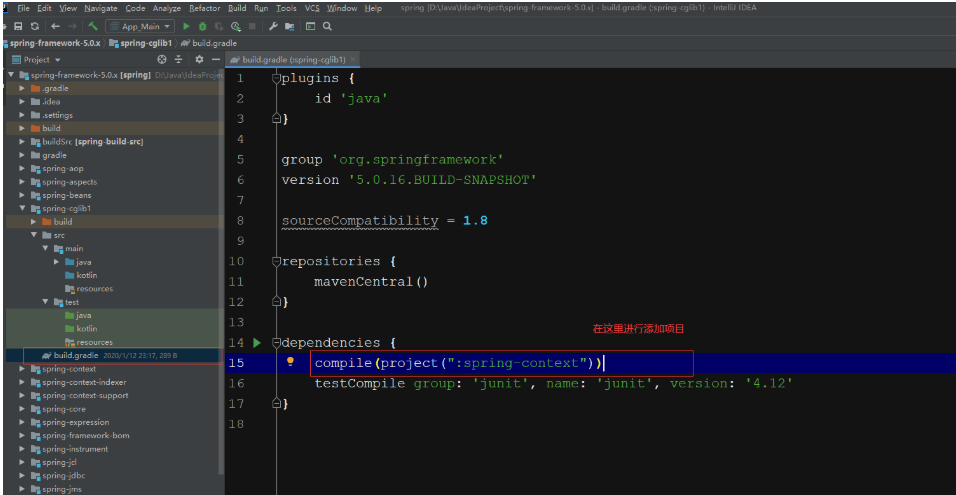This screenshot has height=495, width=956.
Task: Open the Project view selector dropdown
Action: point(41,60)
